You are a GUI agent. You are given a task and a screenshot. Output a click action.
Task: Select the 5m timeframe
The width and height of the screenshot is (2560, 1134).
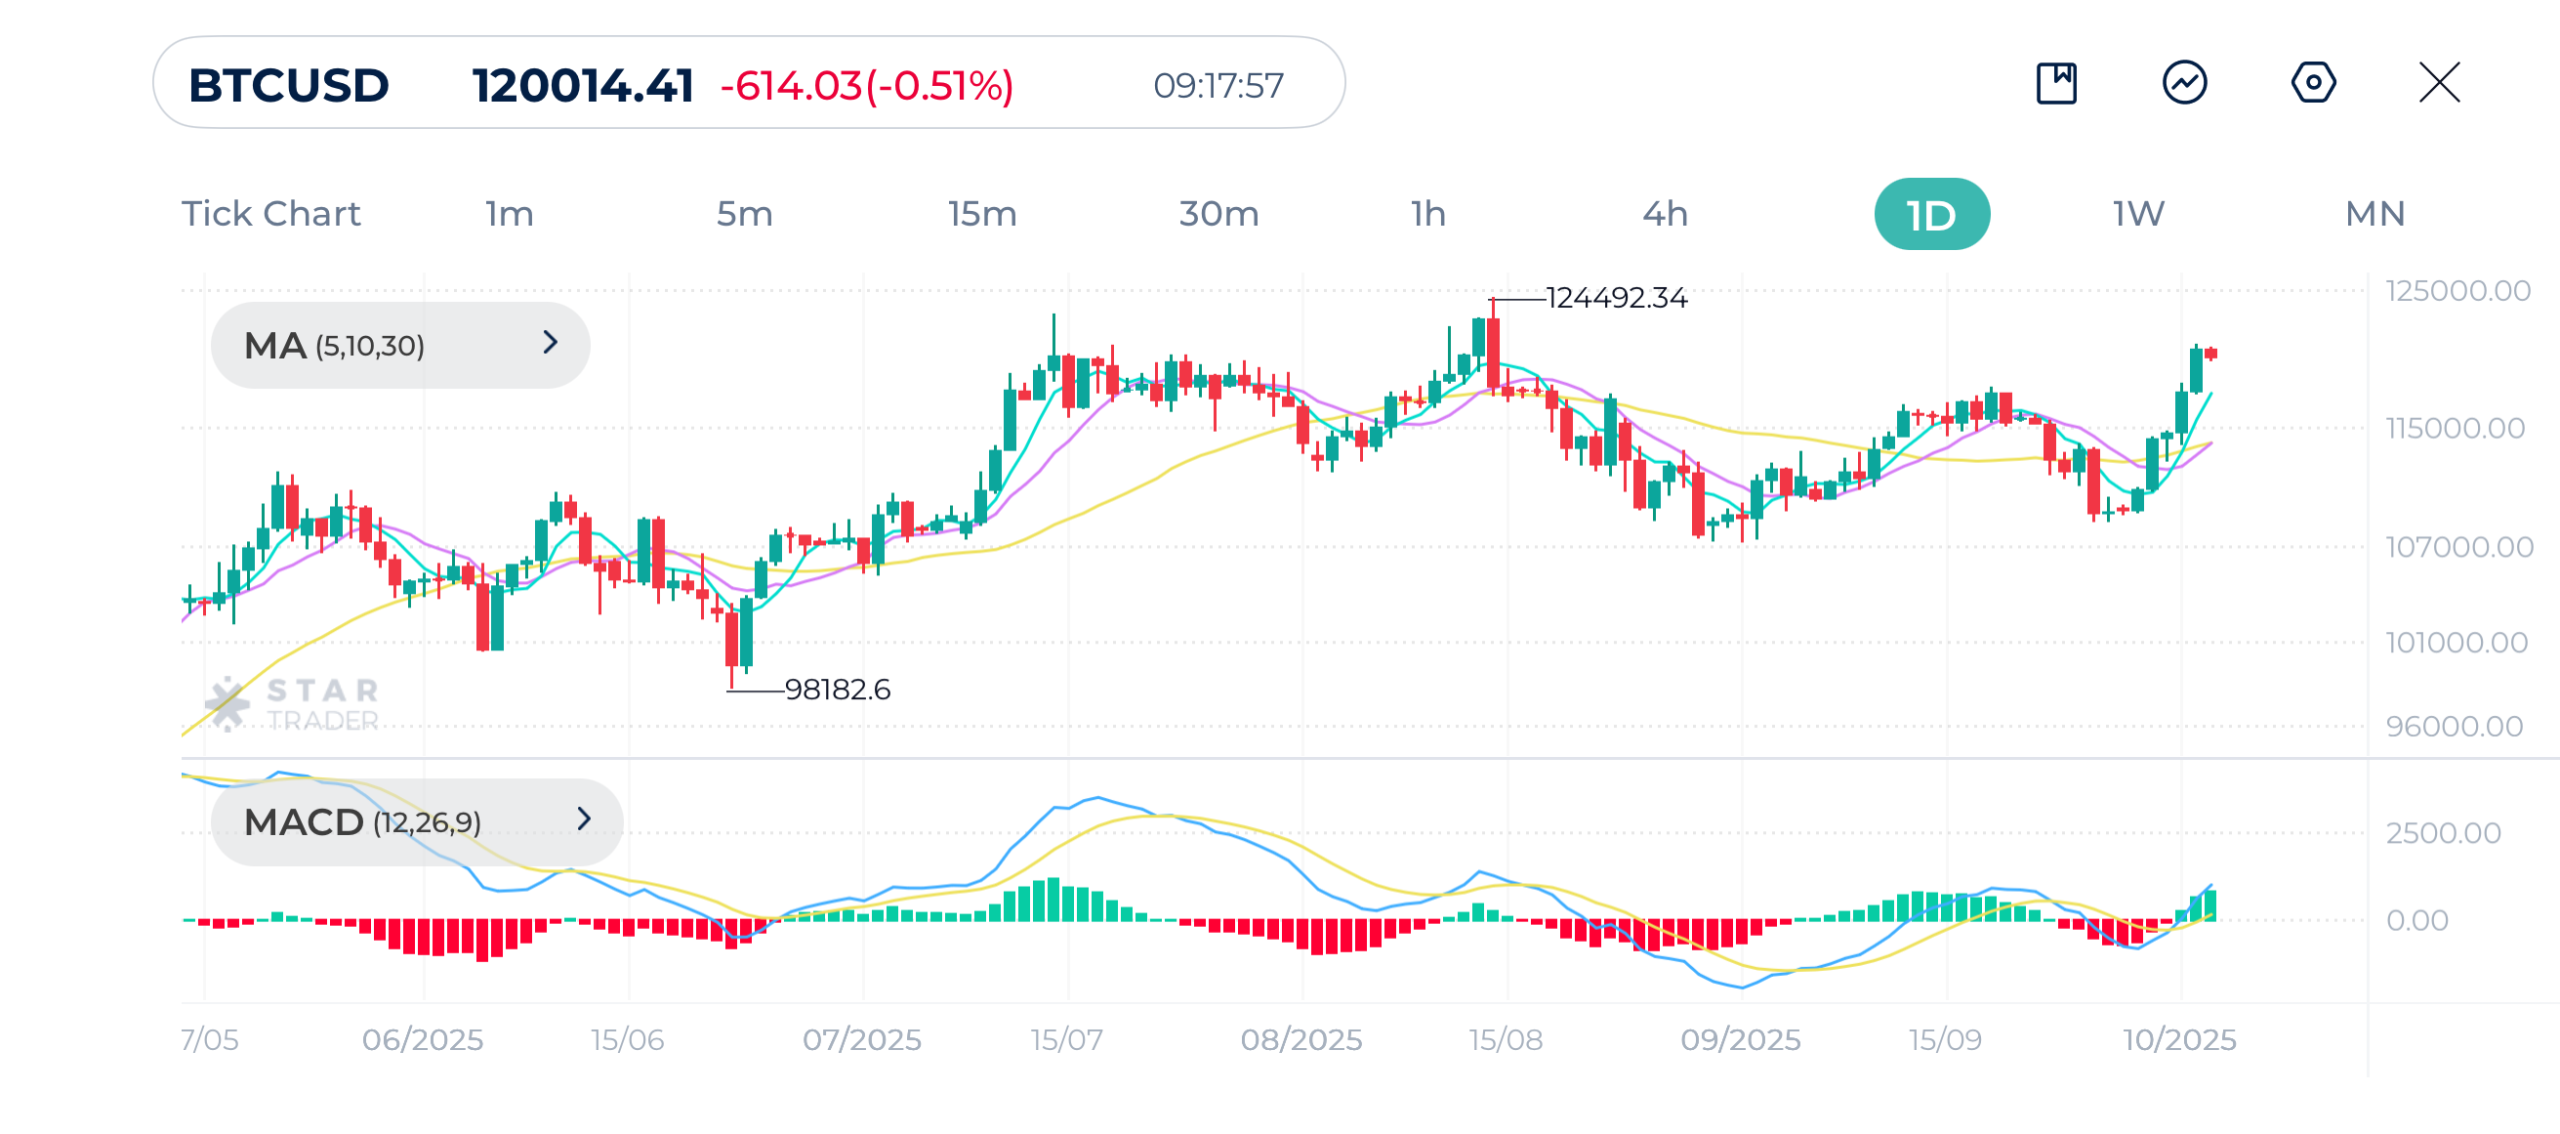point(745,214)
